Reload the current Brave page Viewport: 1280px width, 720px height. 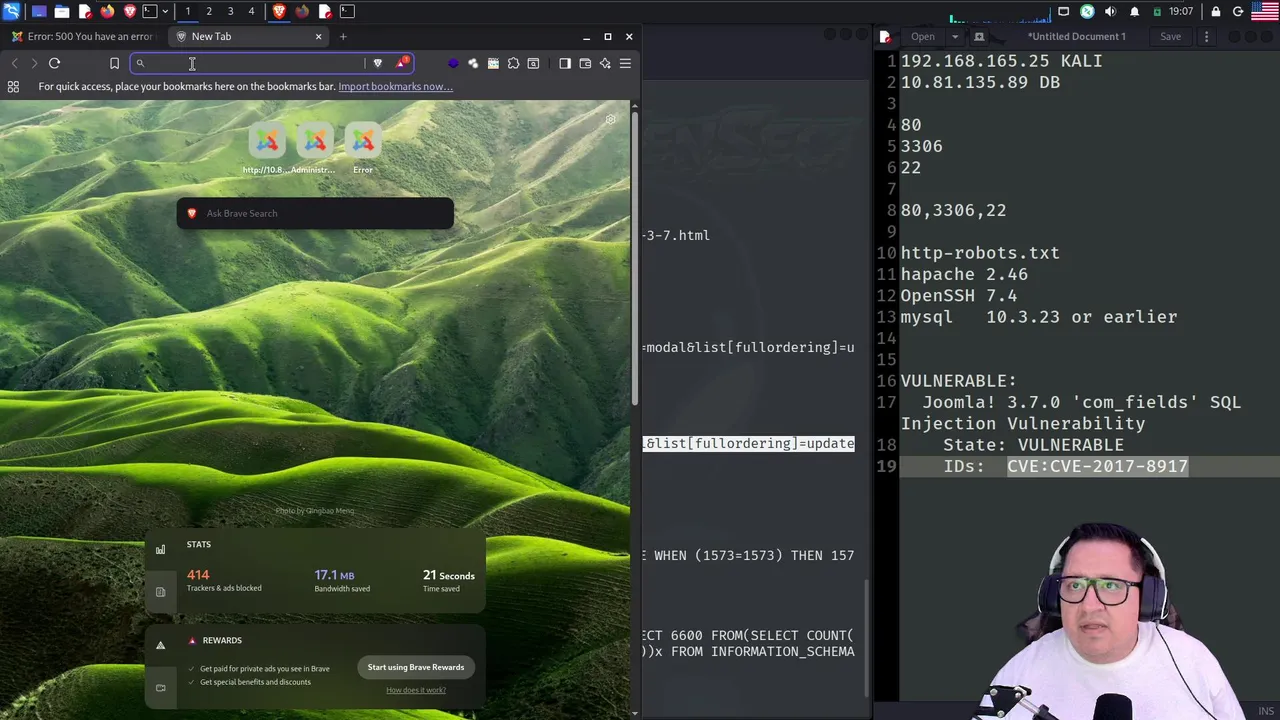click(x=54, y=63)
